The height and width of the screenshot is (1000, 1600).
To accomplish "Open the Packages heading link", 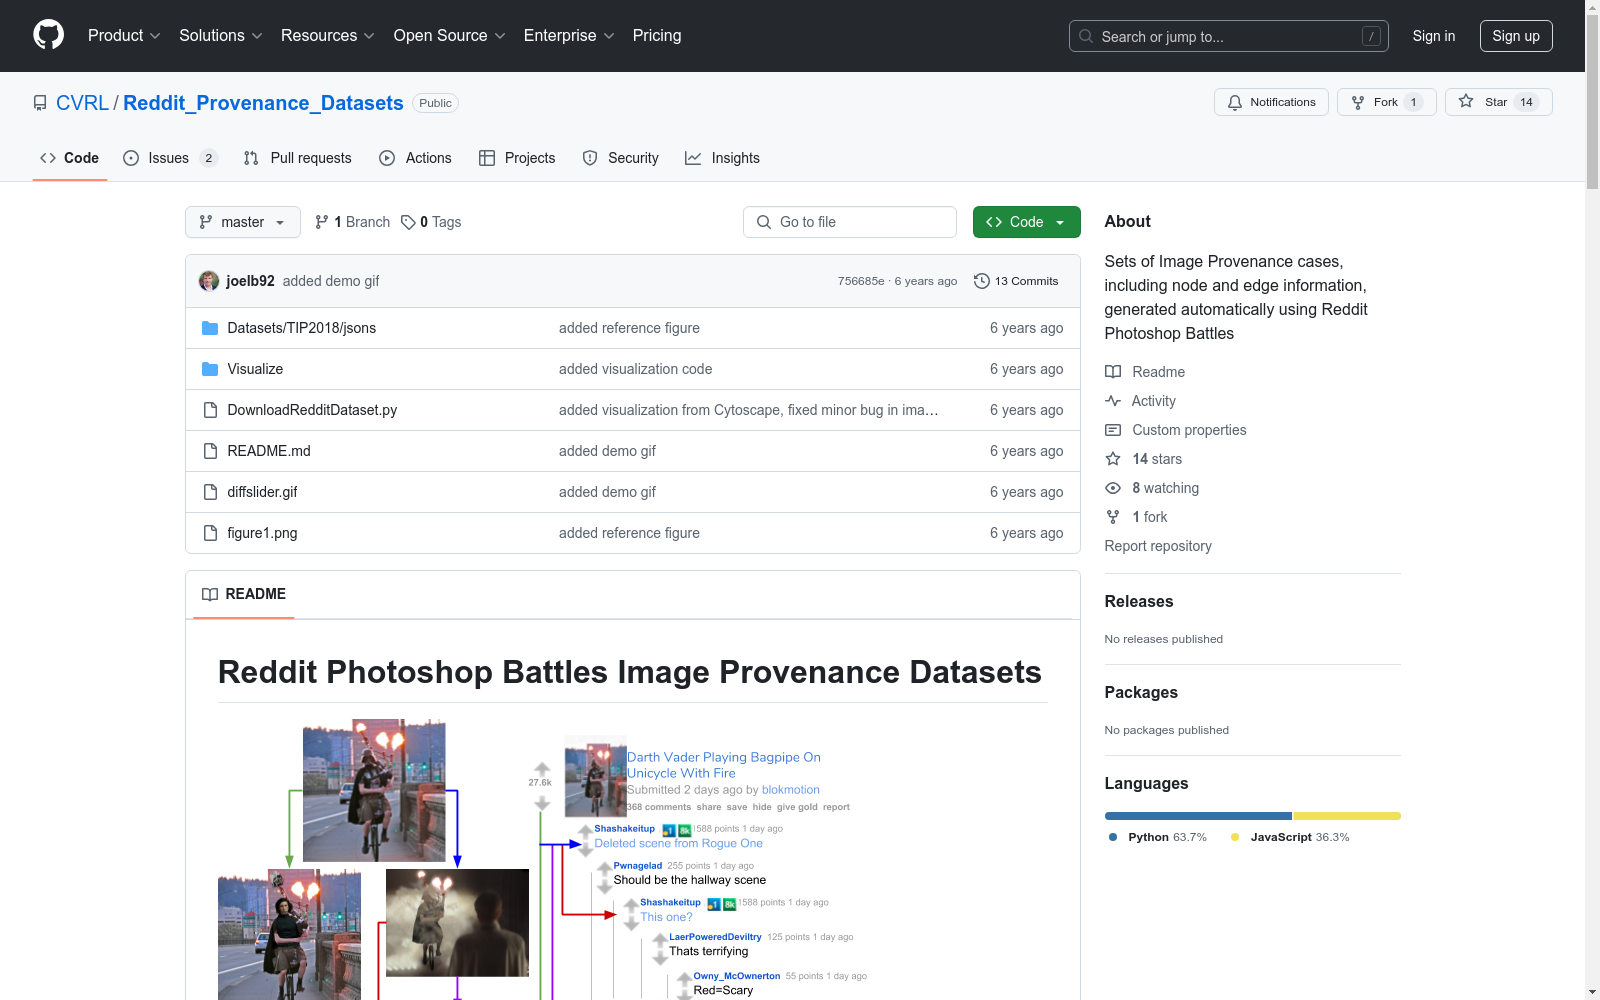I will point(1141,692).
